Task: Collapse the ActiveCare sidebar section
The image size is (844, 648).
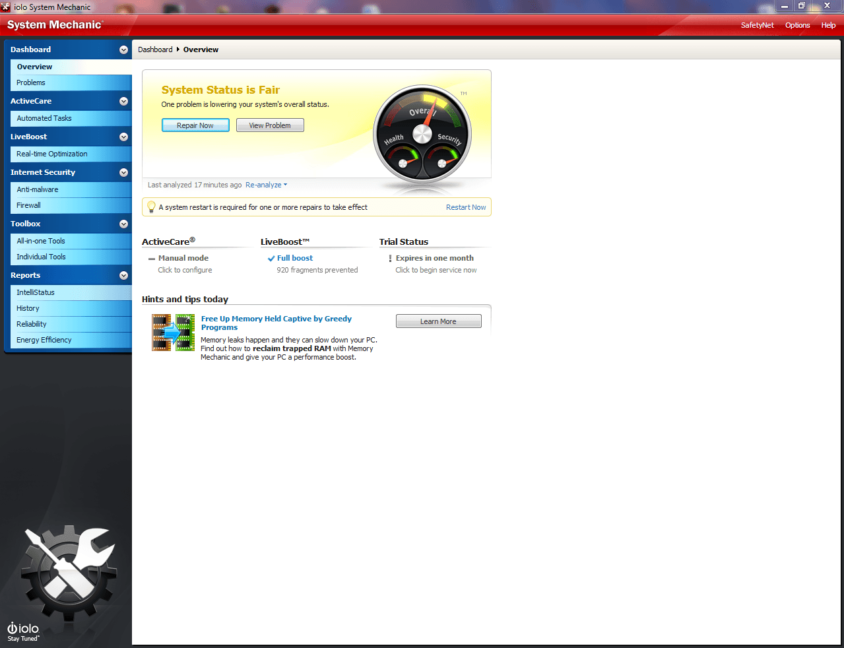Action: tap(123, 101)
